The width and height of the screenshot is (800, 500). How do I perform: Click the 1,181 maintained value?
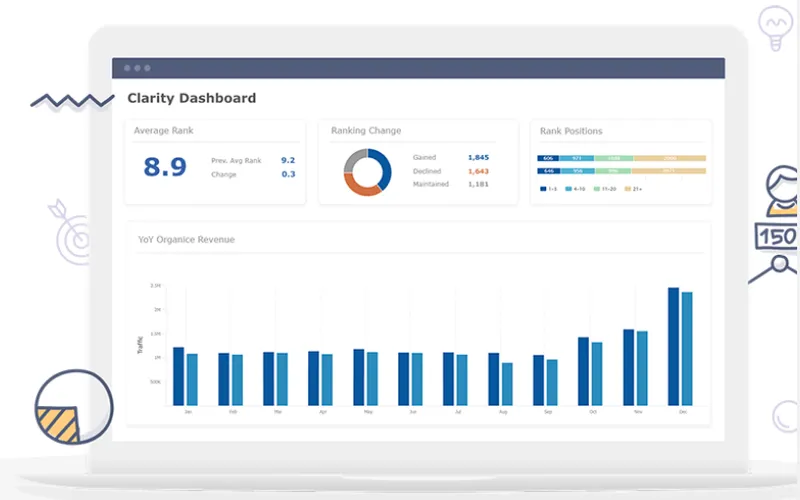point(478,184)
